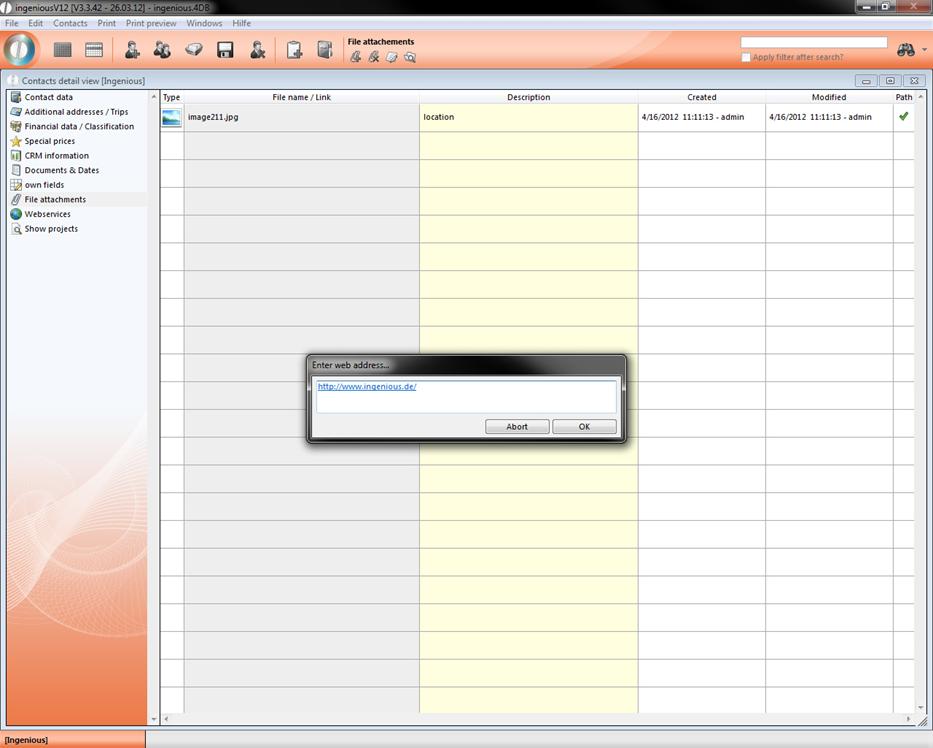This screenshot has height=748, width=933.
Task: Click the Abort button in dialog
Action: tap(517, 426)
